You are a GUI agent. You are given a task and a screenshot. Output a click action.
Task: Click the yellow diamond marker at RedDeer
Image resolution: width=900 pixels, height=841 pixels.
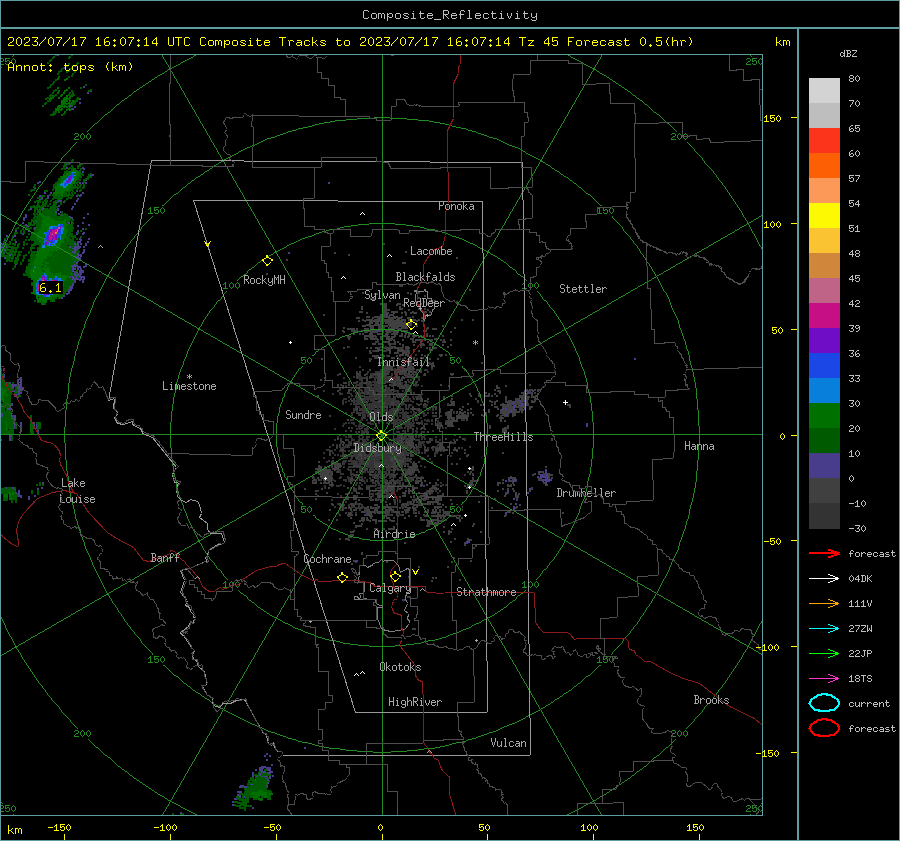[412, 325]
